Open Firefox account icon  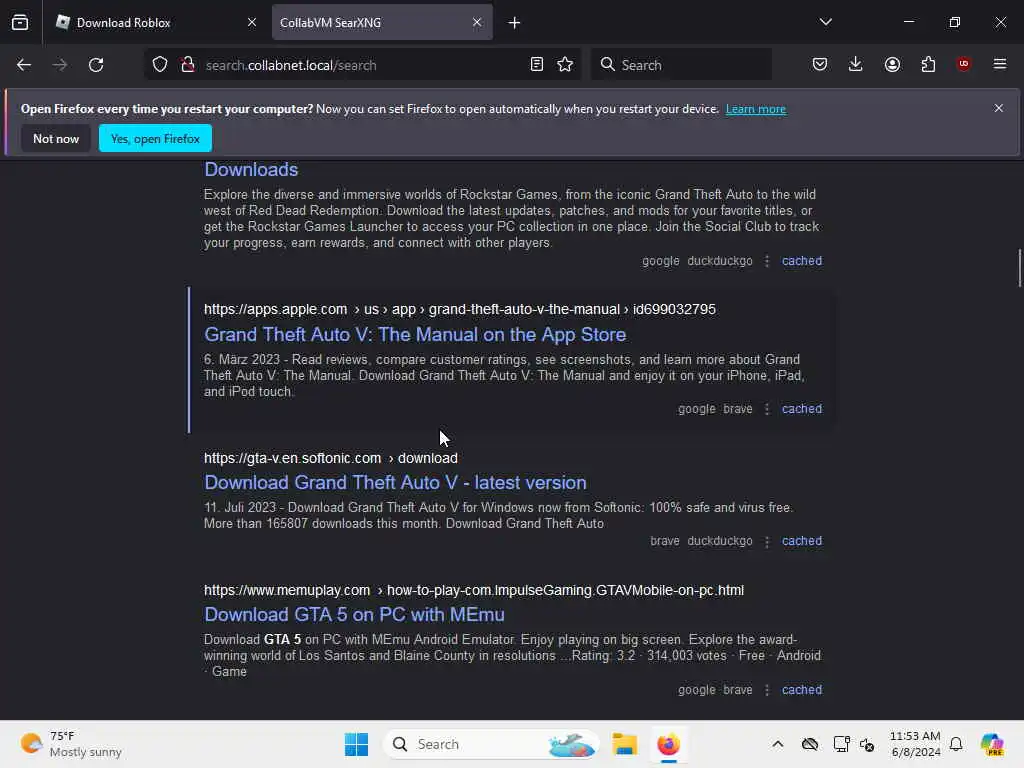(892, 65)
